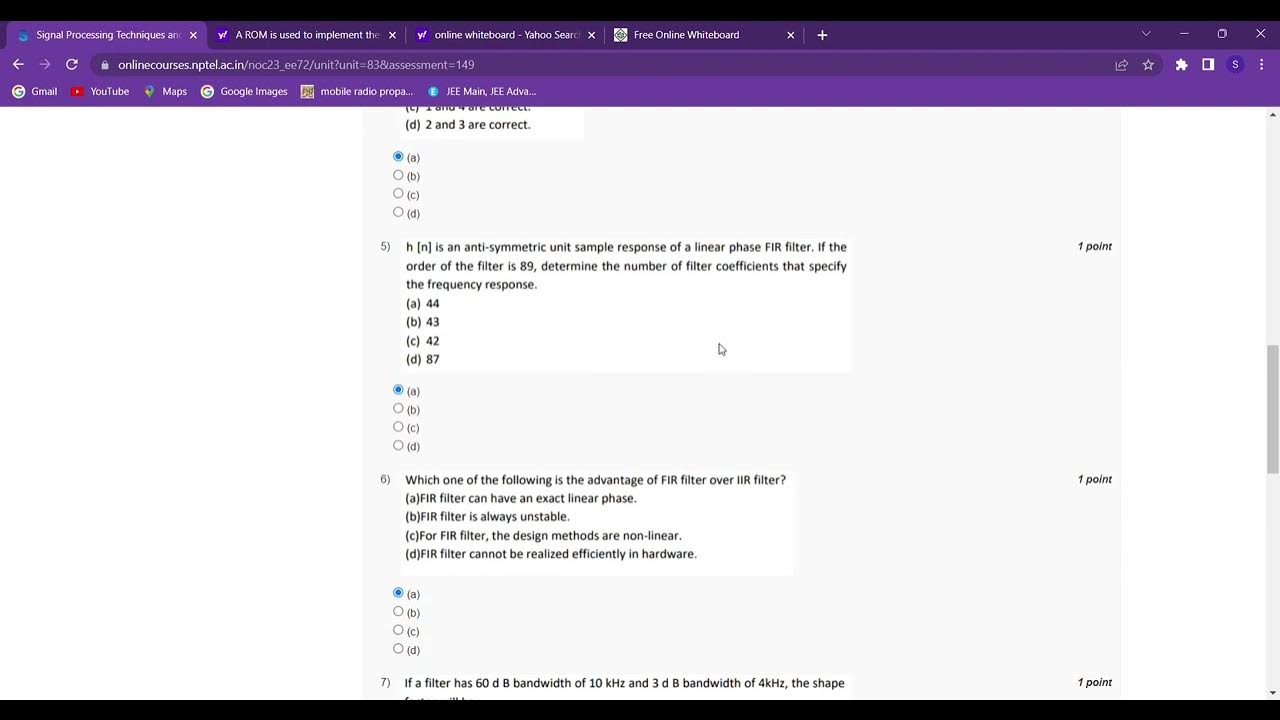Switch to A ROM is used to implement tab
The height and width of the screenshot is (720, 1280).
306,35
